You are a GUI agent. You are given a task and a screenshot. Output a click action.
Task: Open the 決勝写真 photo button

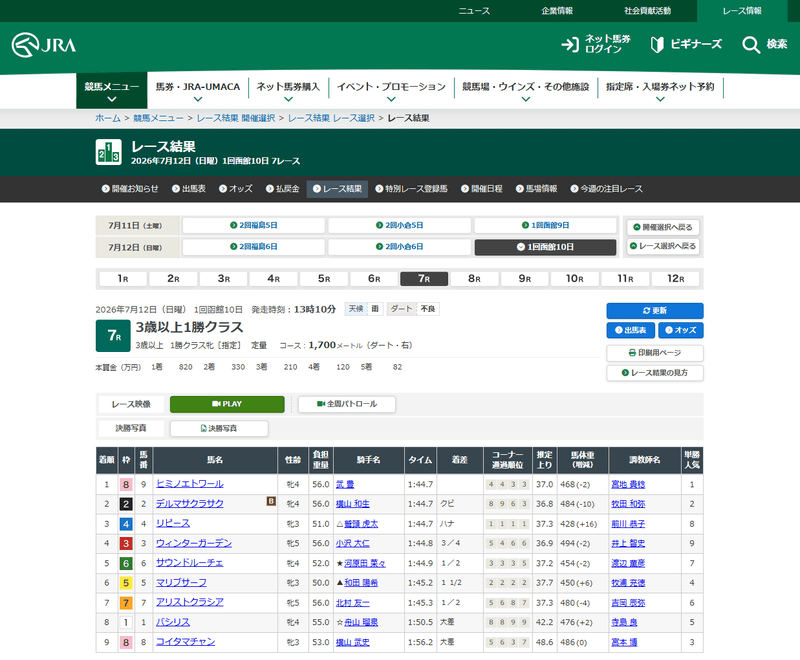pyautogui.click(x=218, y=428)
